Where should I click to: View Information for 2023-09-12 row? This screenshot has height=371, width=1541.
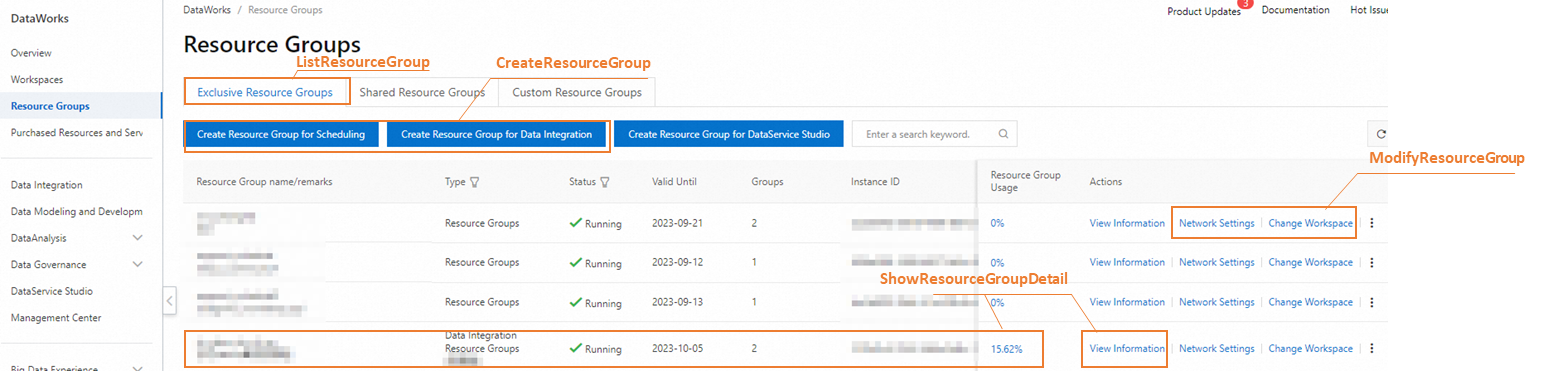coord(1127,262)
